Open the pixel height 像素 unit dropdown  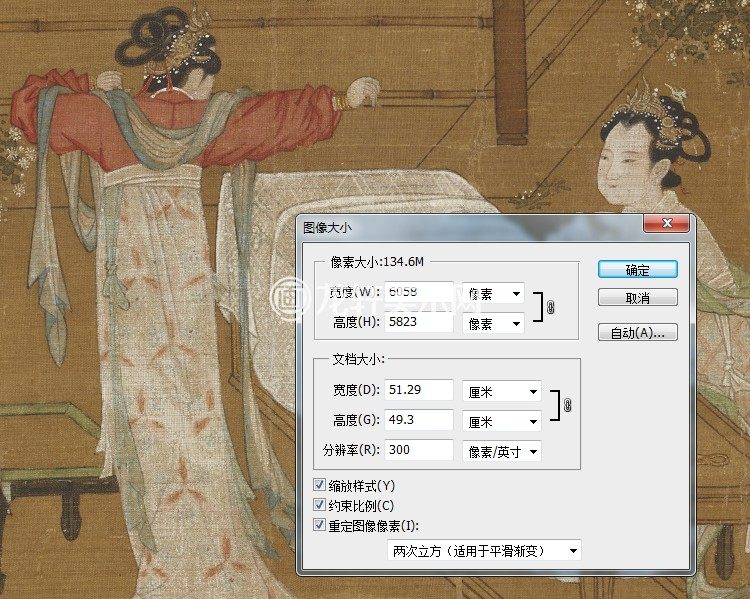[x=493, y=324]
